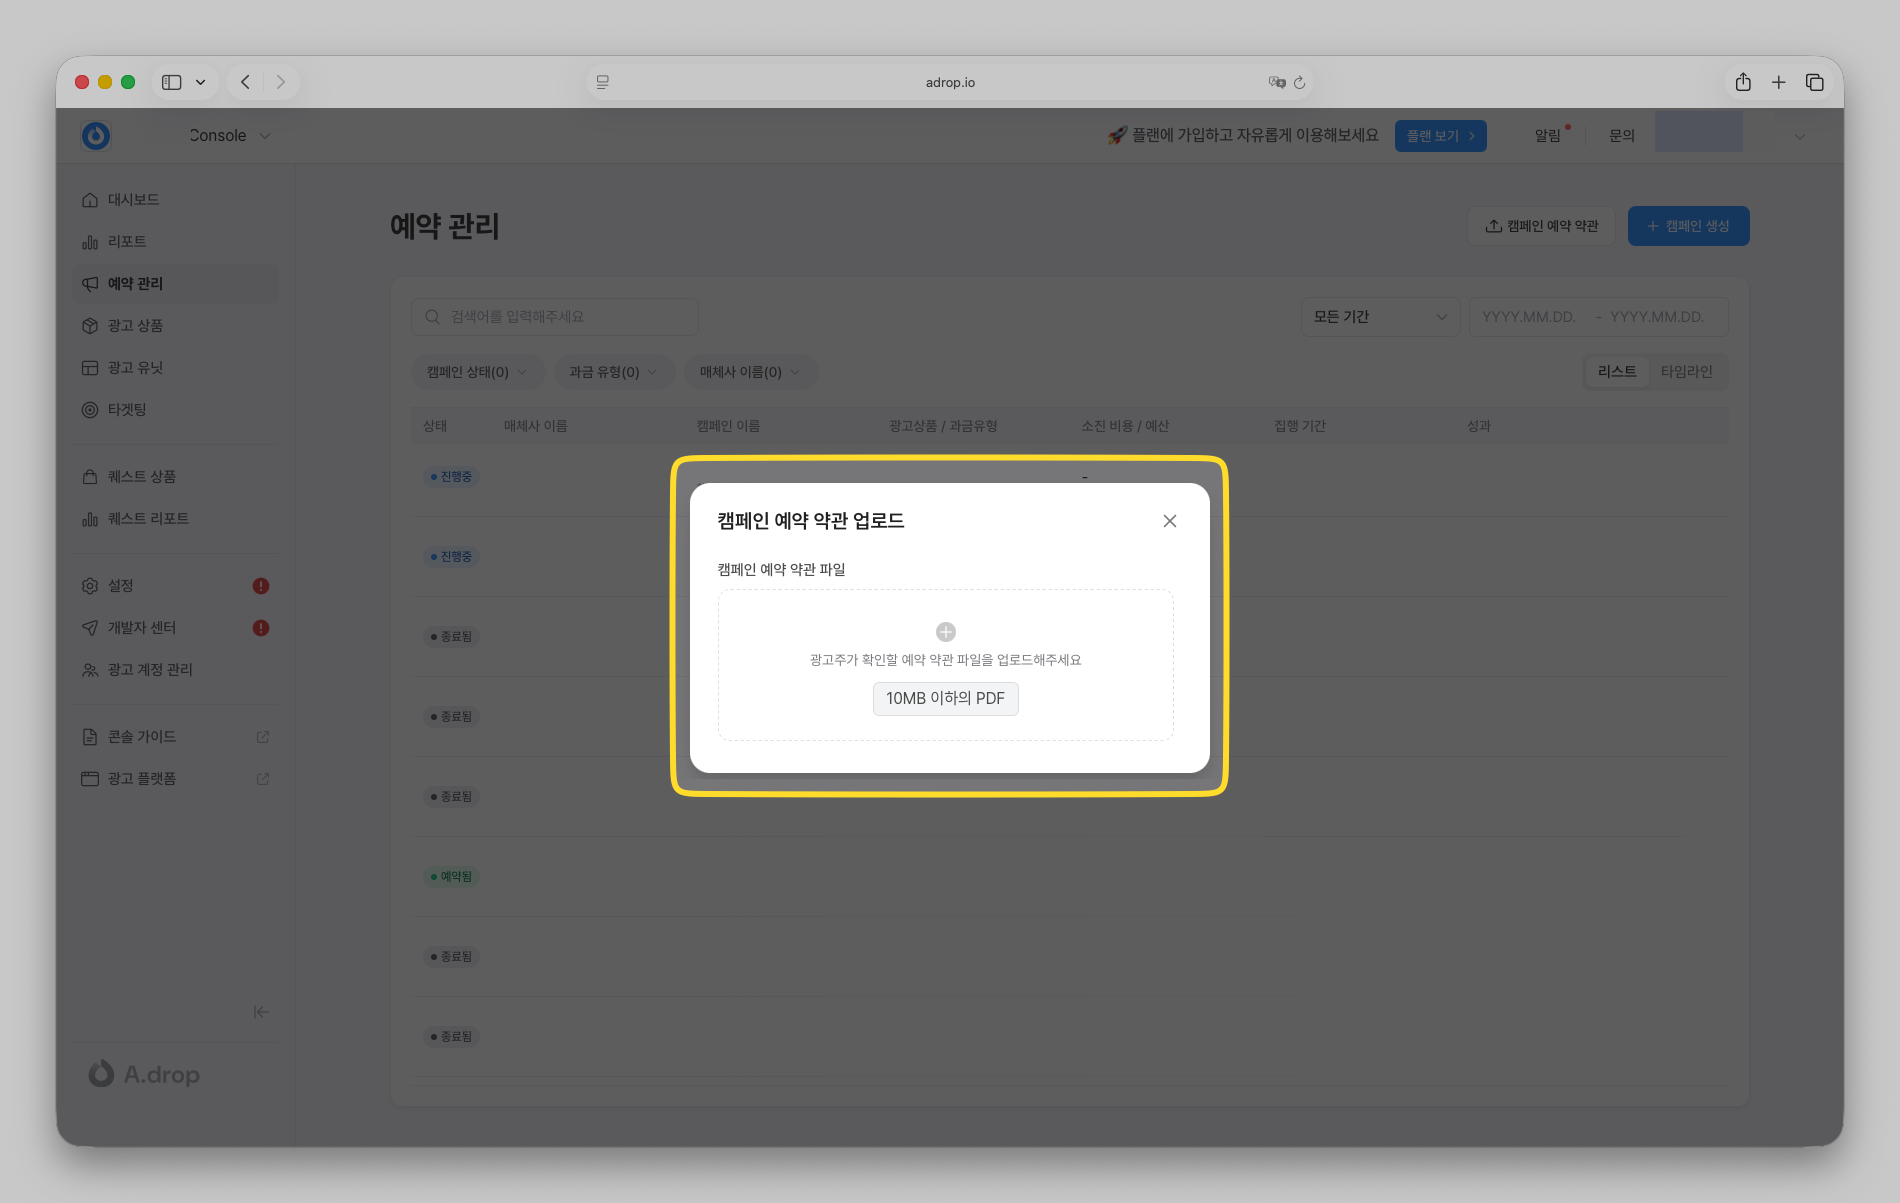Open the 알림 notifications menu
The width and height of the screenshot is (1900, 1203).
coord(1547,136)
